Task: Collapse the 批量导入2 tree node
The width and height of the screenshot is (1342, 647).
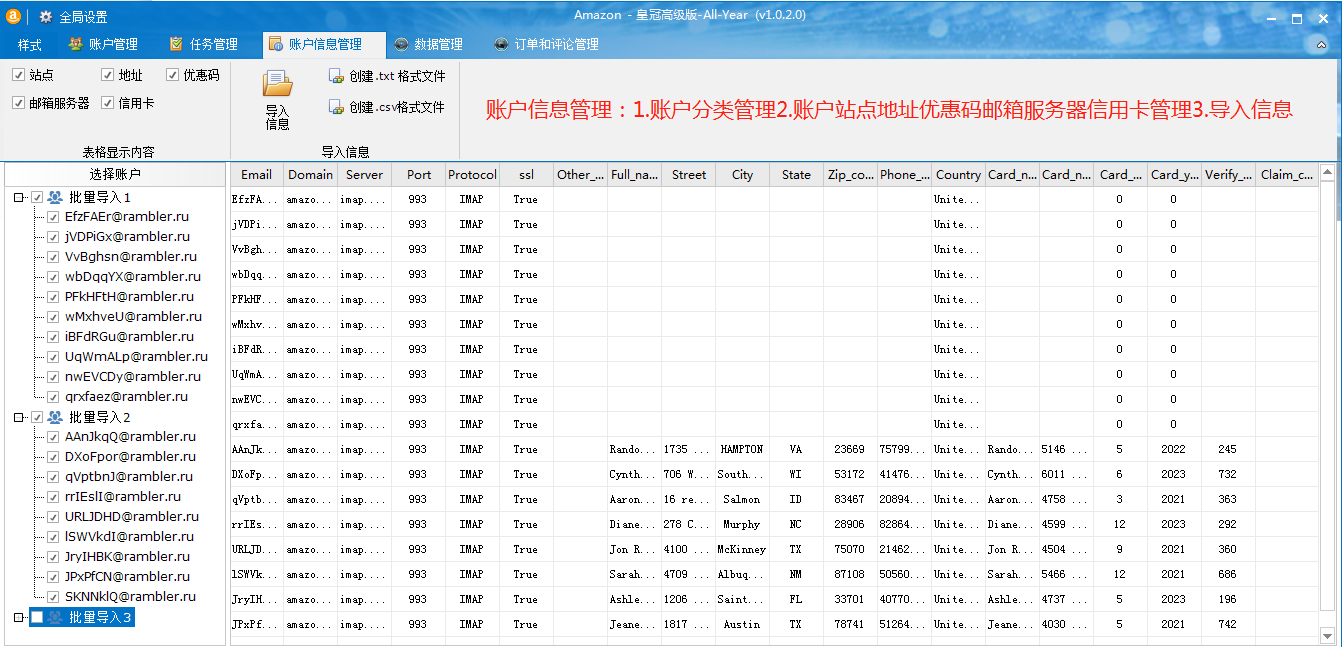Action: coord(19,417)
